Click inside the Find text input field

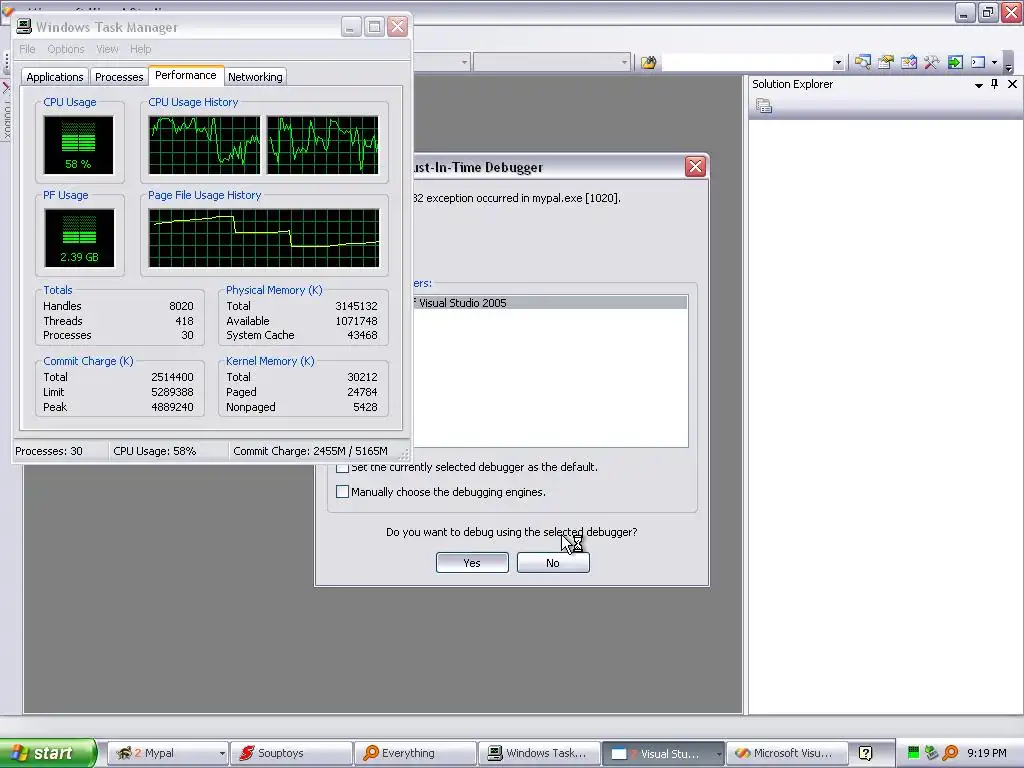(747, 63)
